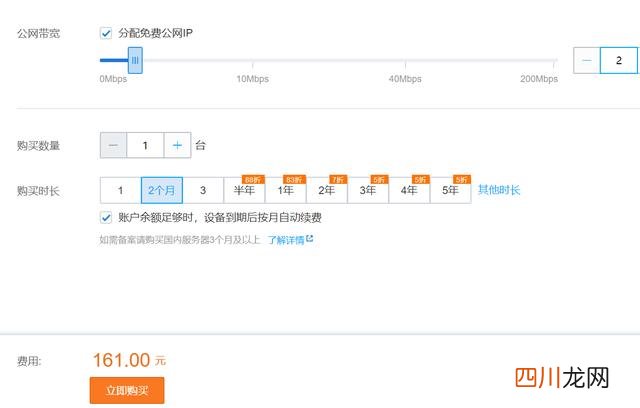Select 3 months purchase duration
Screen dimensions: 640x408
[x=203, y=190]
